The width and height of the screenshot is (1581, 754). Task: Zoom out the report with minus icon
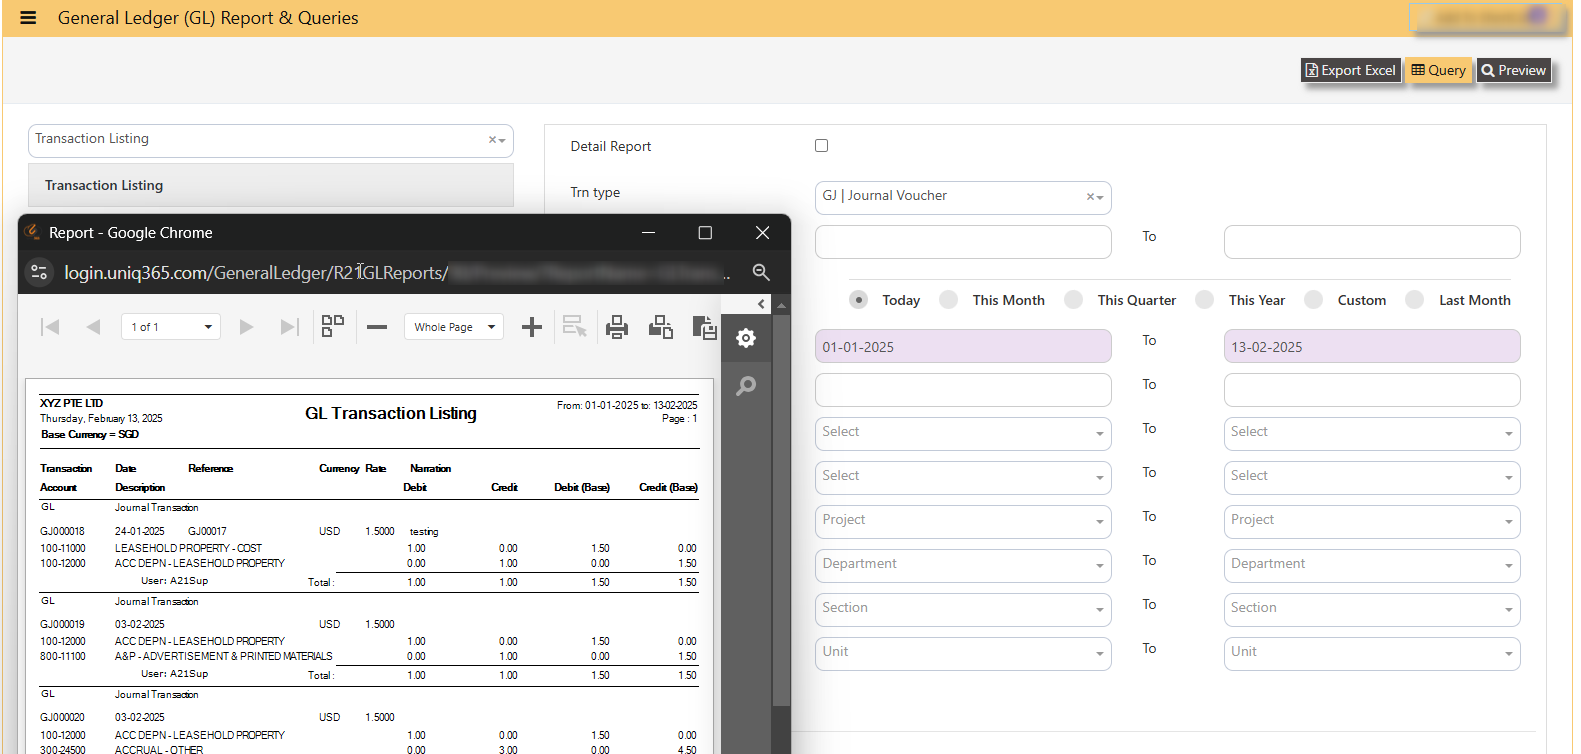click(x=377, y=327)
